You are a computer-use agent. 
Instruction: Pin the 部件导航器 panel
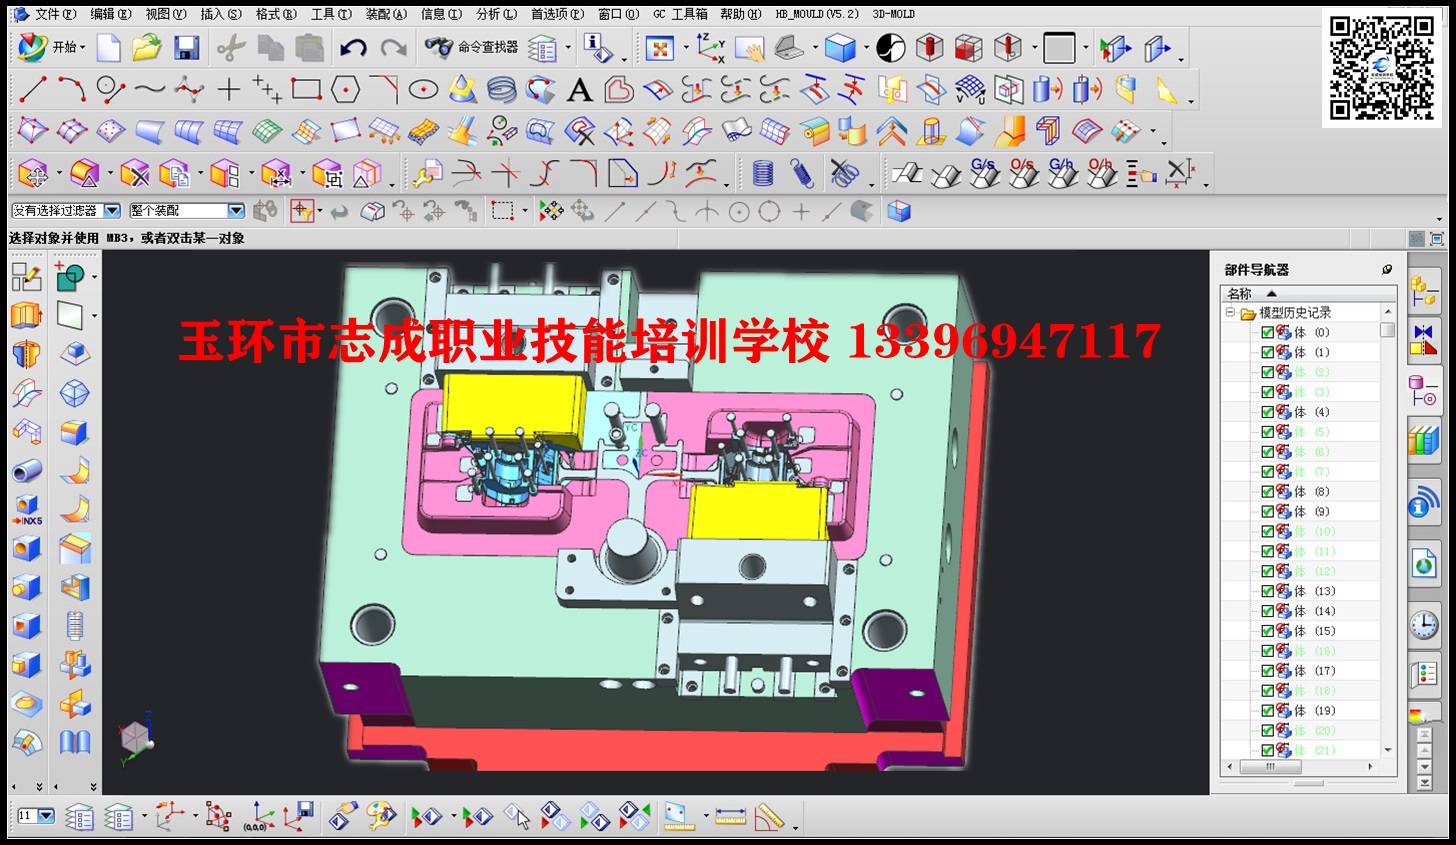1387,269
